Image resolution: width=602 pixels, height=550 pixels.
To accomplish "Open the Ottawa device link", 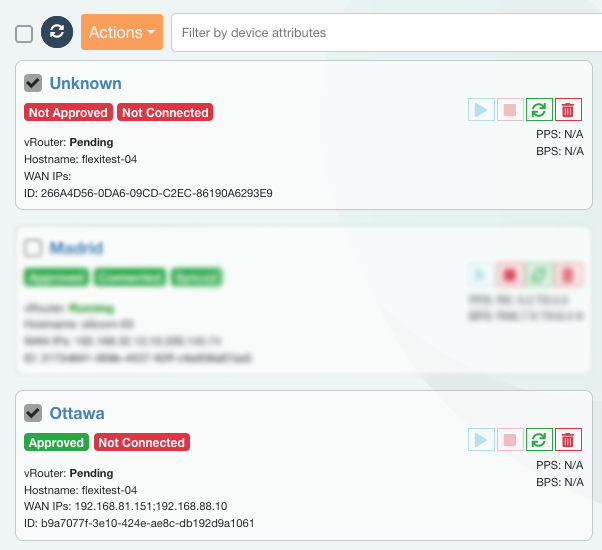I will coord(77,413).
